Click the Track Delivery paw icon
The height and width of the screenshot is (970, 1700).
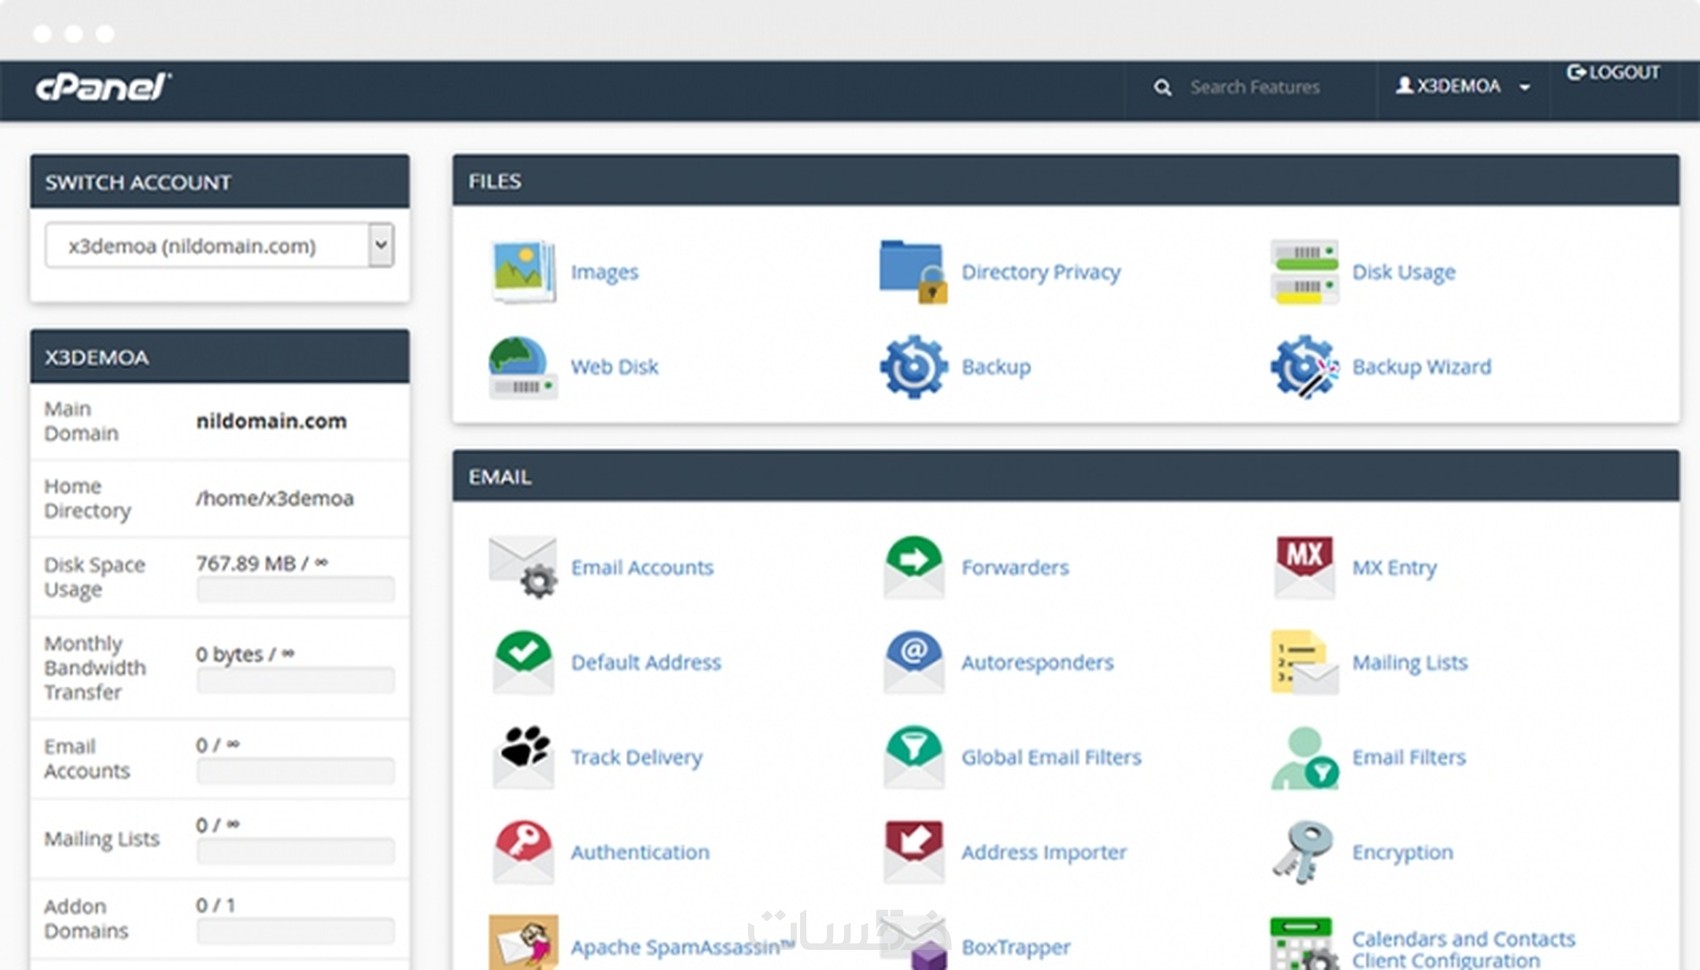[x=523, y=757]
